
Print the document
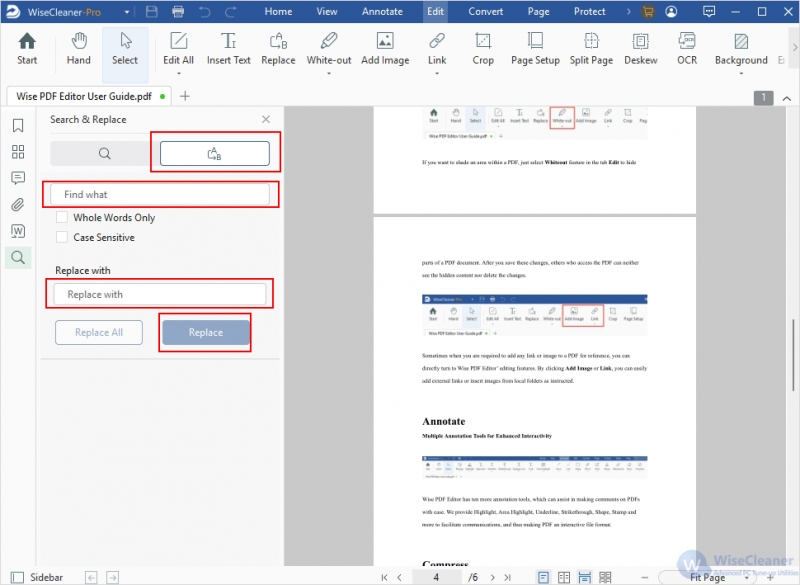[x=178, y=12]
